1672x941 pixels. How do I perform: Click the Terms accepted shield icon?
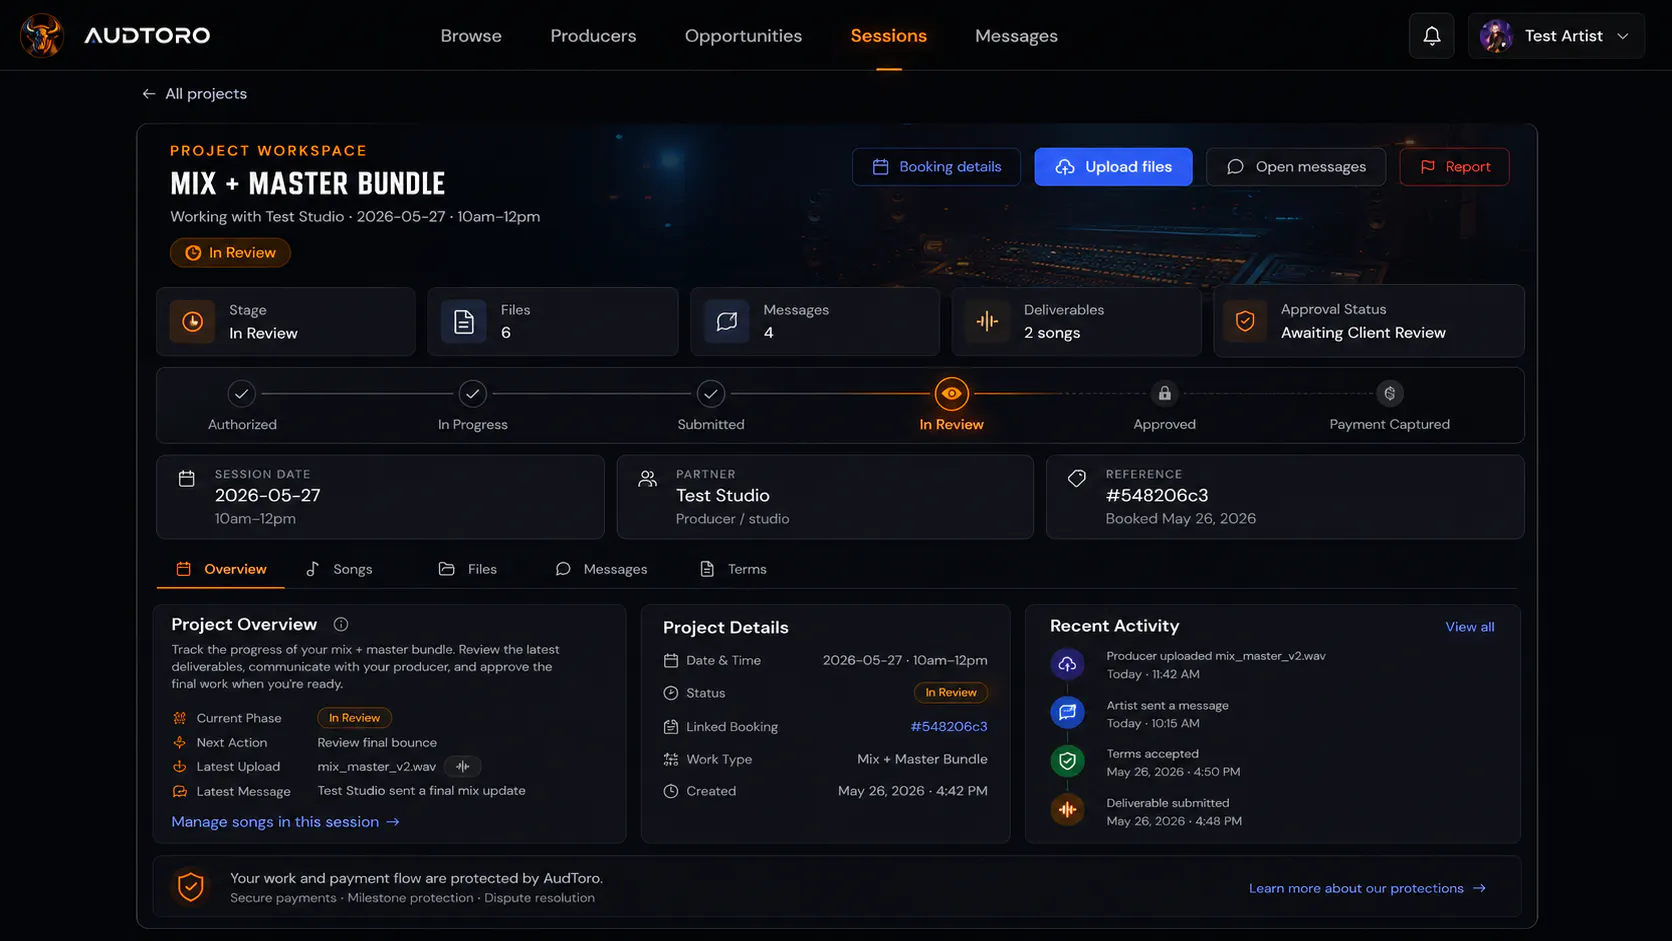point(1067,762)
